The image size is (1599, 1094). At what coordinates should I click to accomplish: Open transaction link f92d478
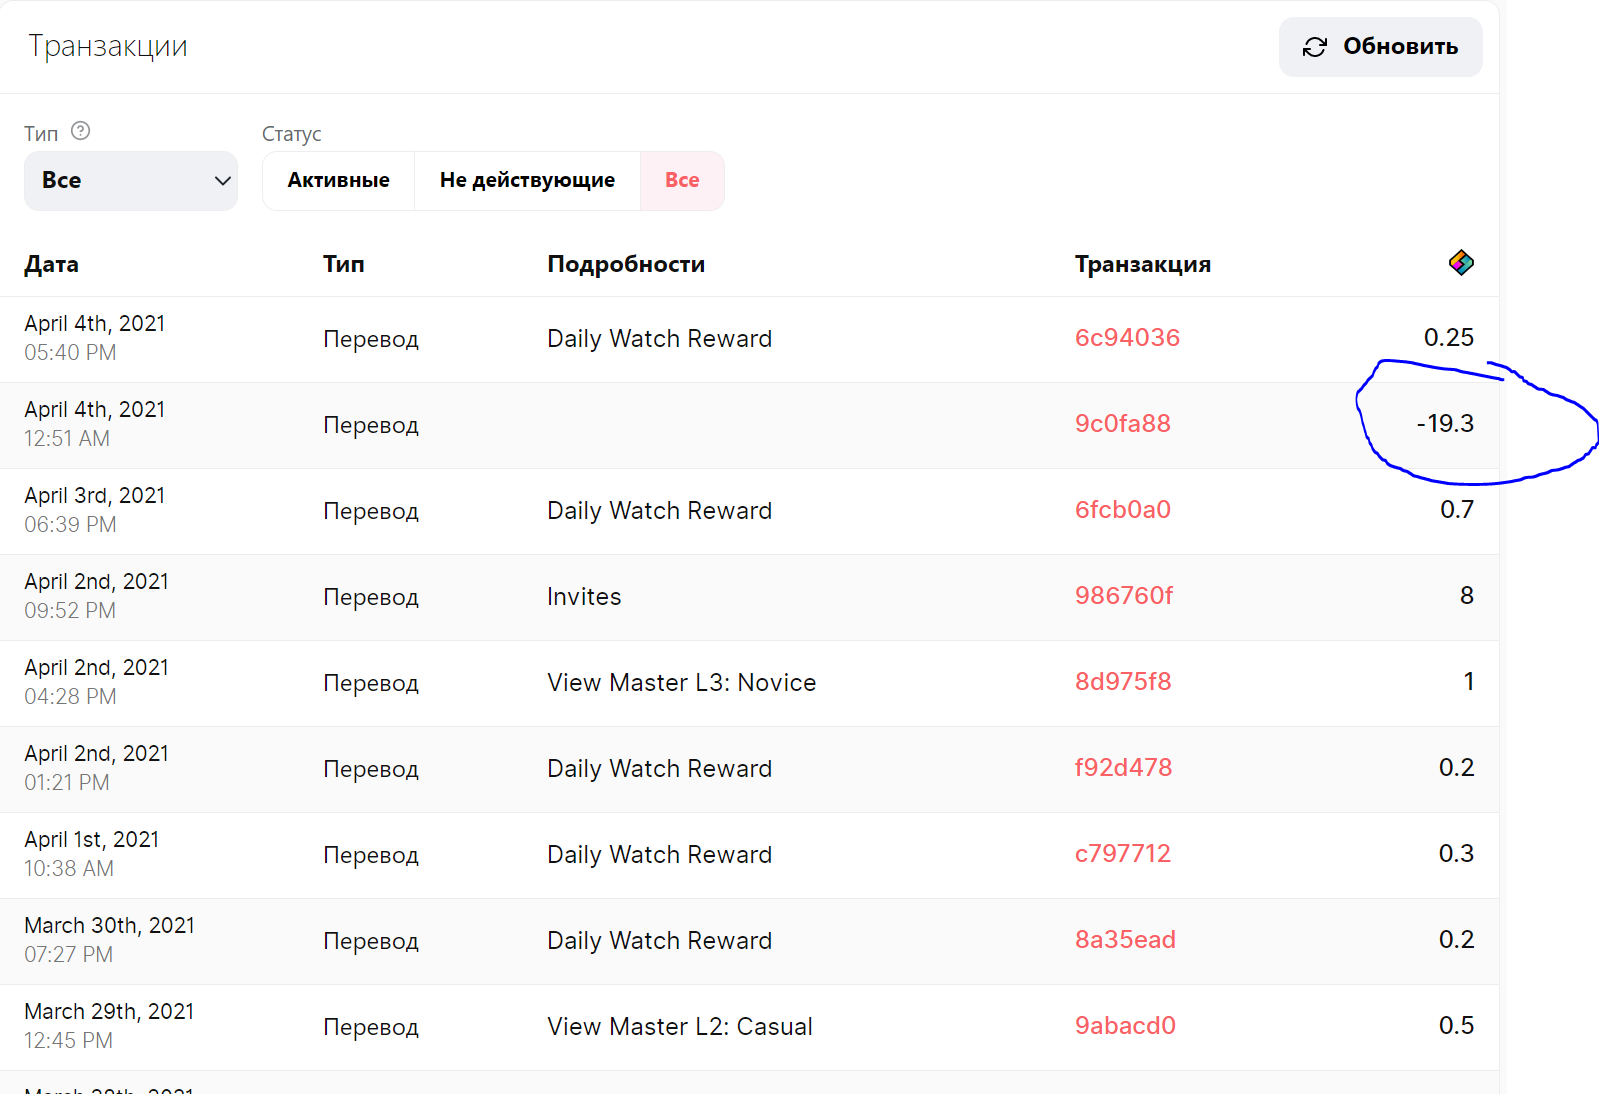[1123, 768]
